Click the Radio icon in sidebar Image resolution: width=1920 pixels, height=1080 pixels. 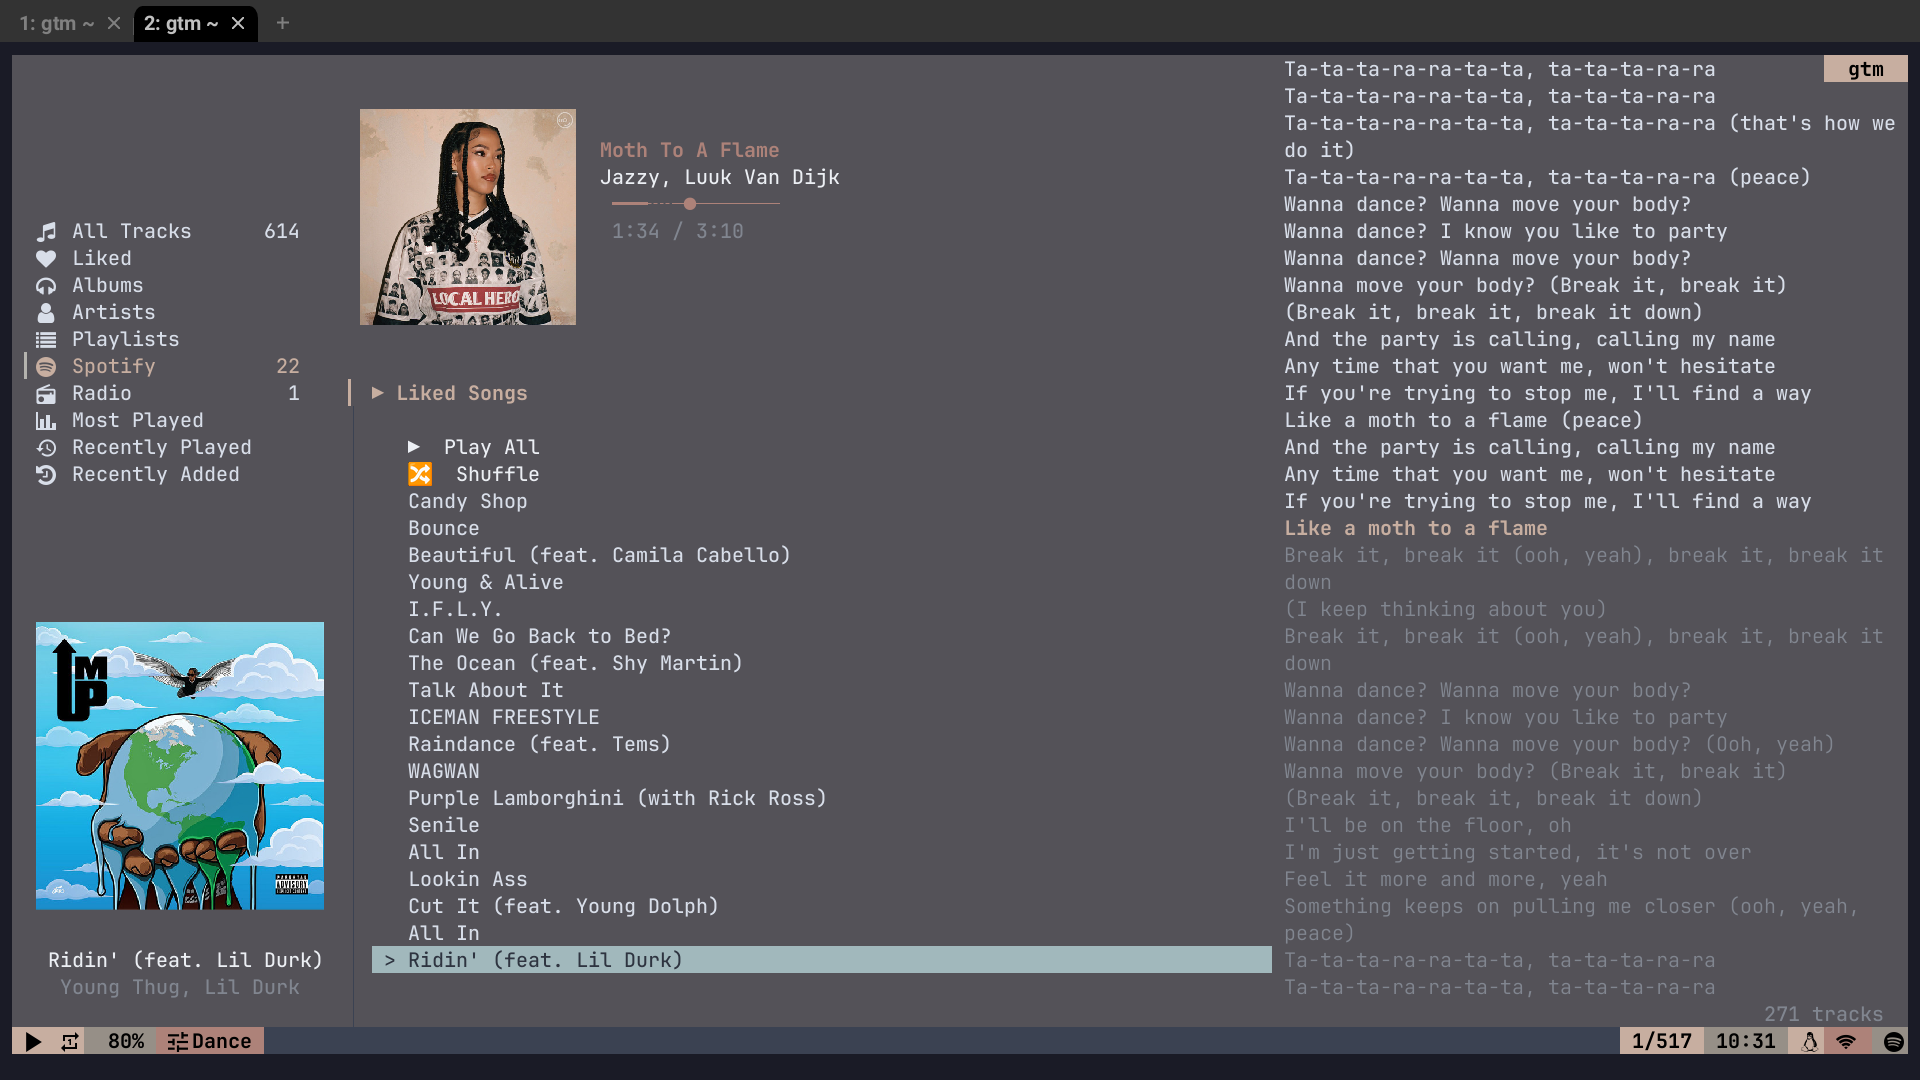pyautogui.click(x=46, y=394)
